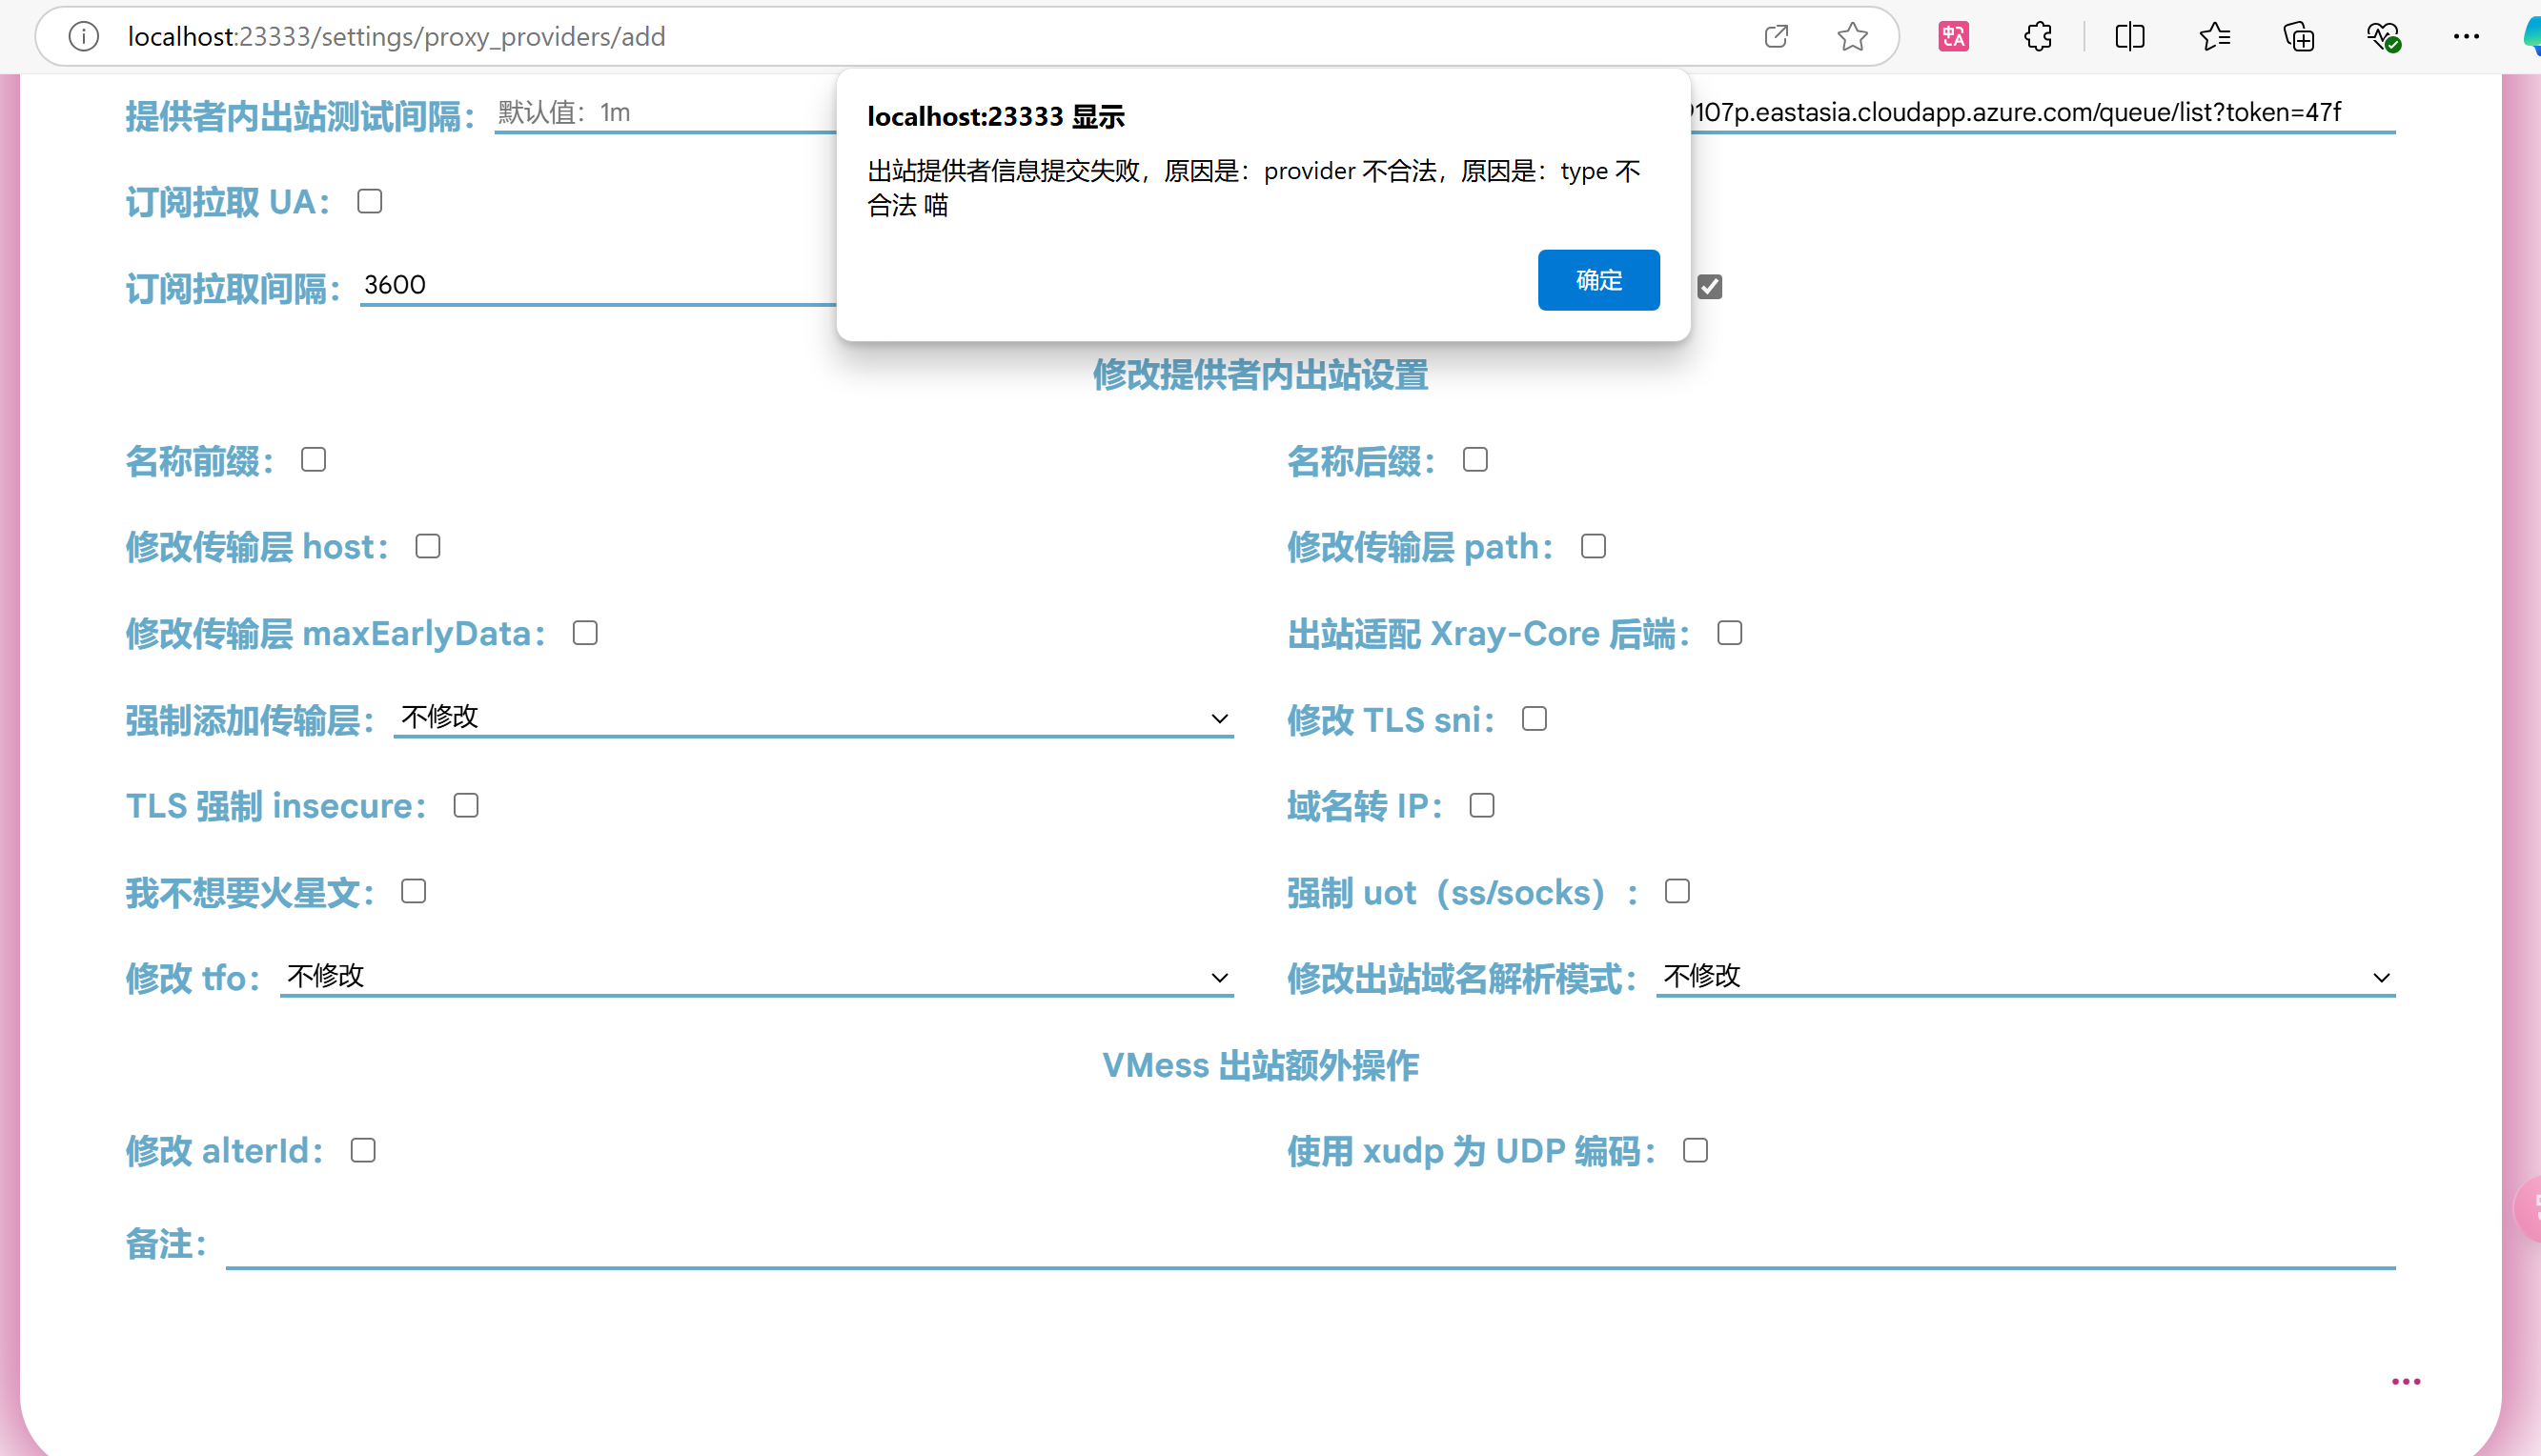
Task: Open the browser essentials heart icon
Action: pos(2383,37)
